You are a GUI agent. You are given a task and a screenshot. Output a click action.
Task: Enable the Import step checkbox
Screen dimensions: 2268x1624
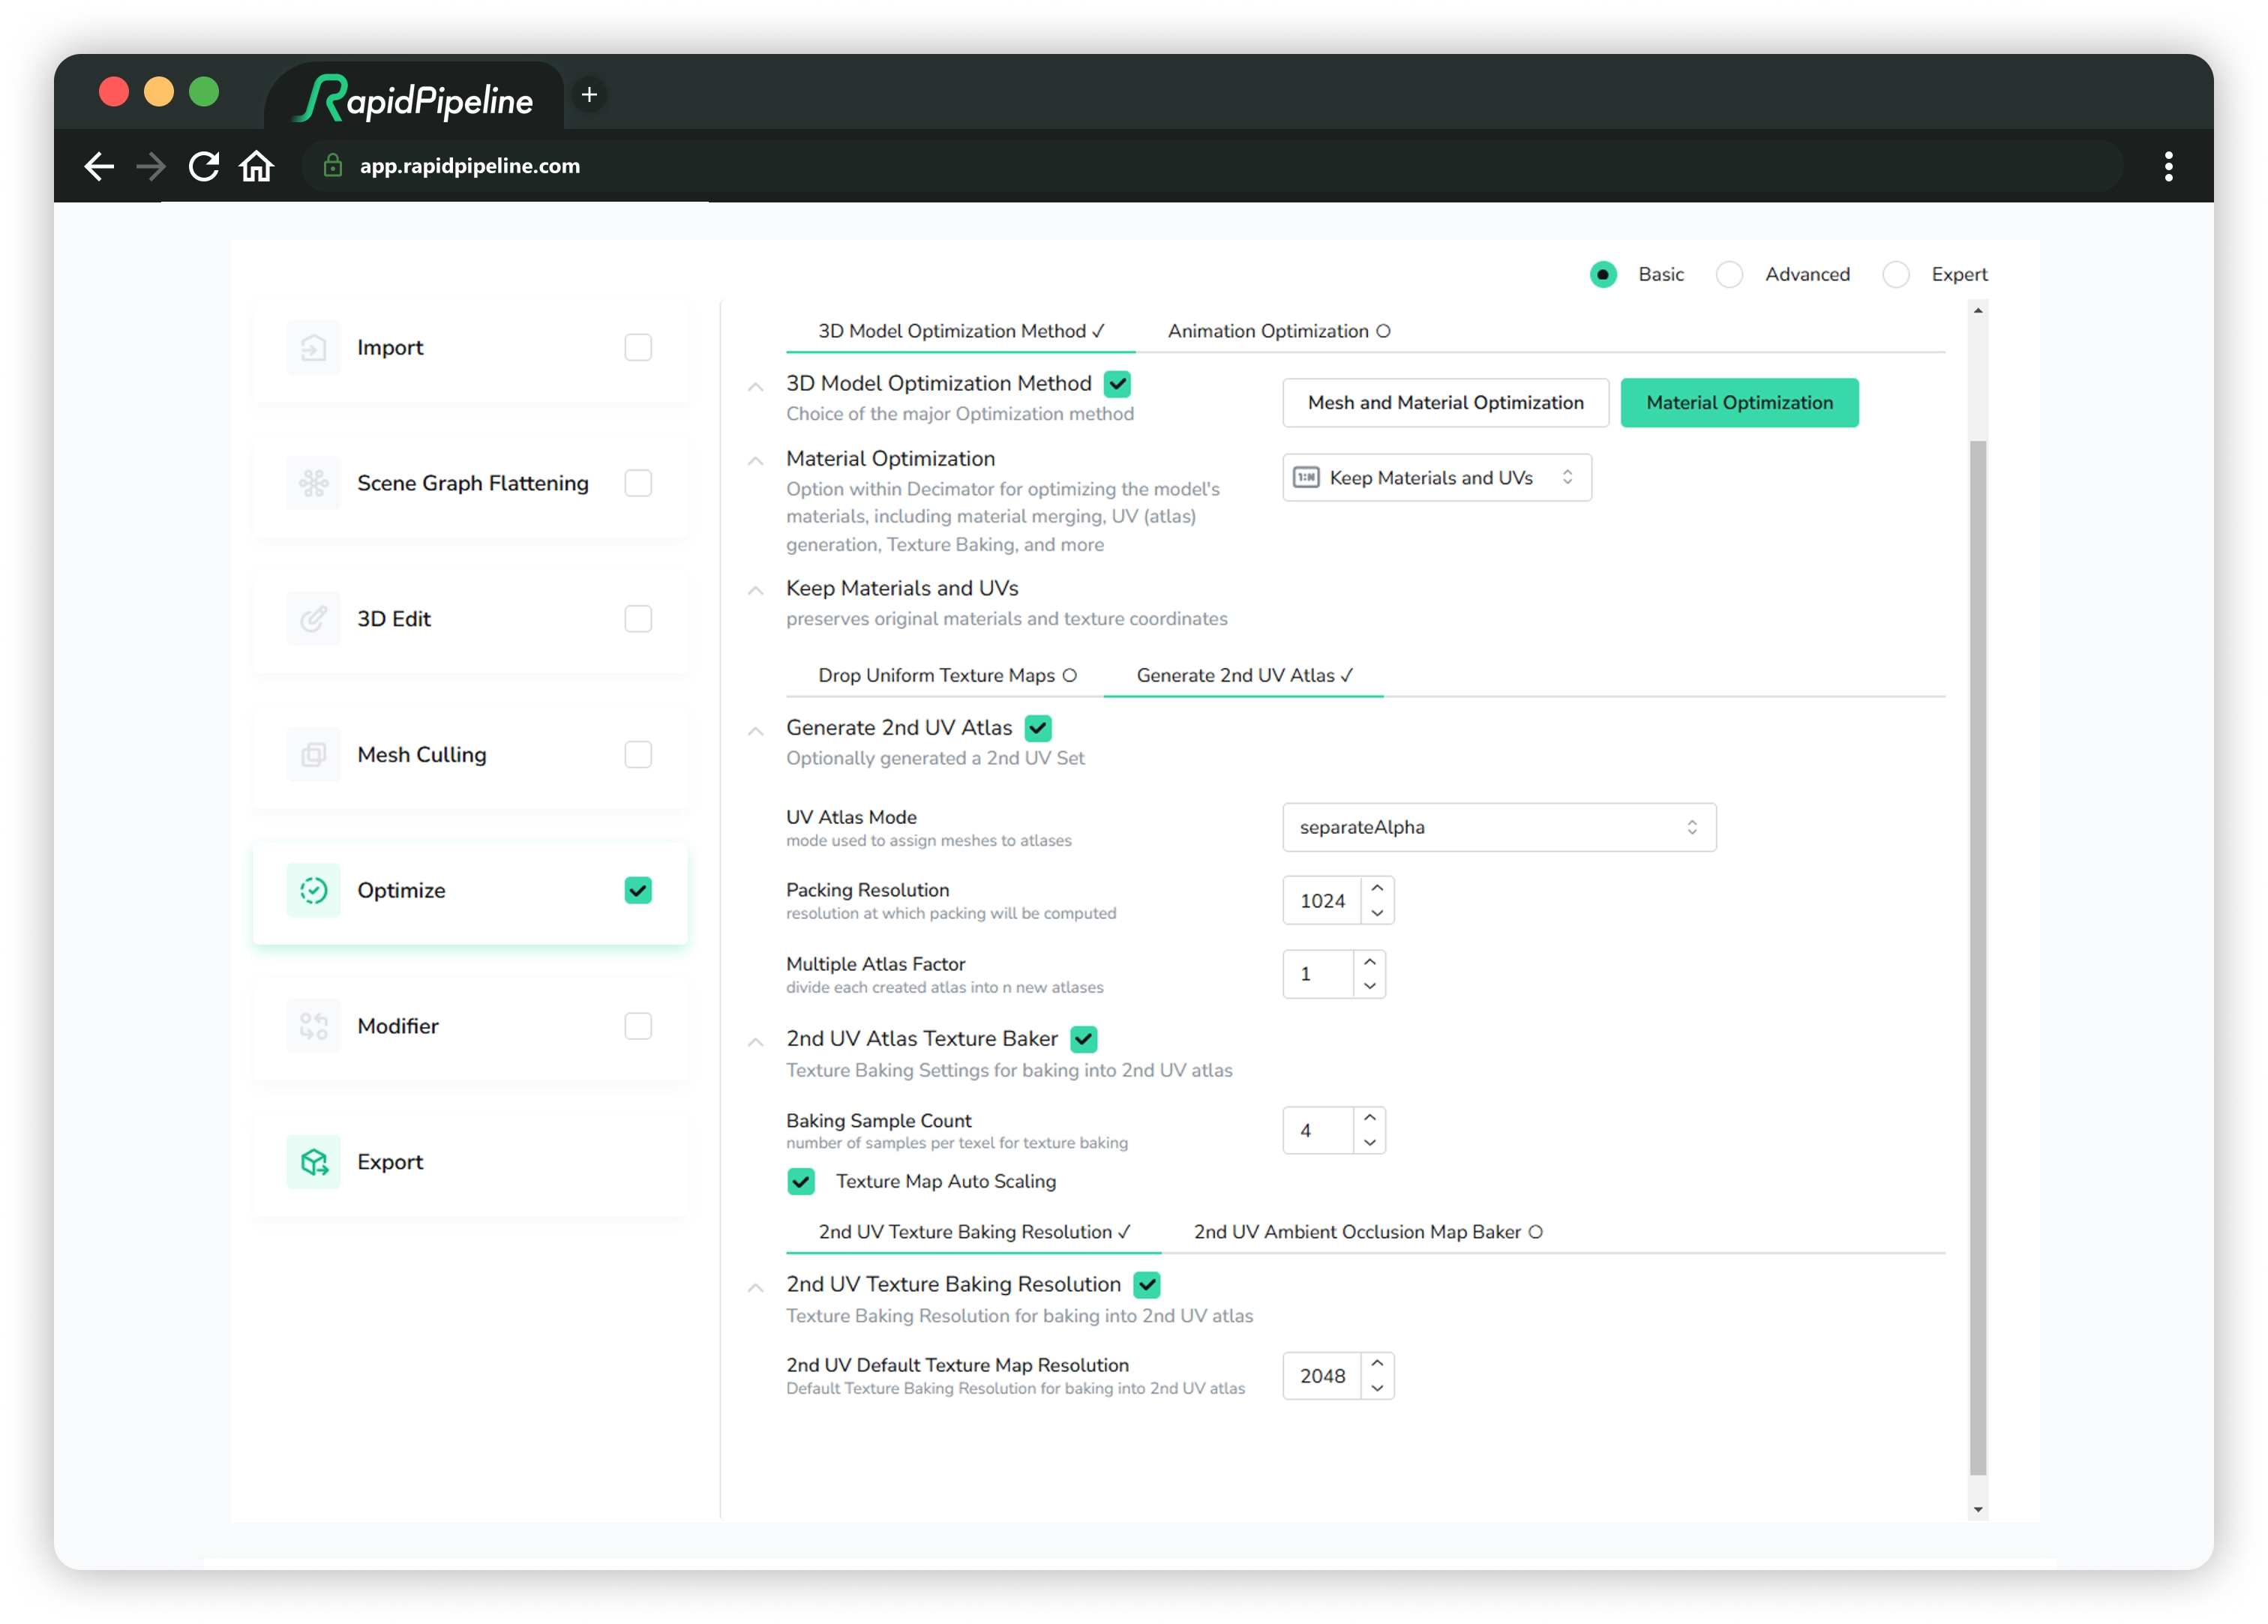click(638, 347)
